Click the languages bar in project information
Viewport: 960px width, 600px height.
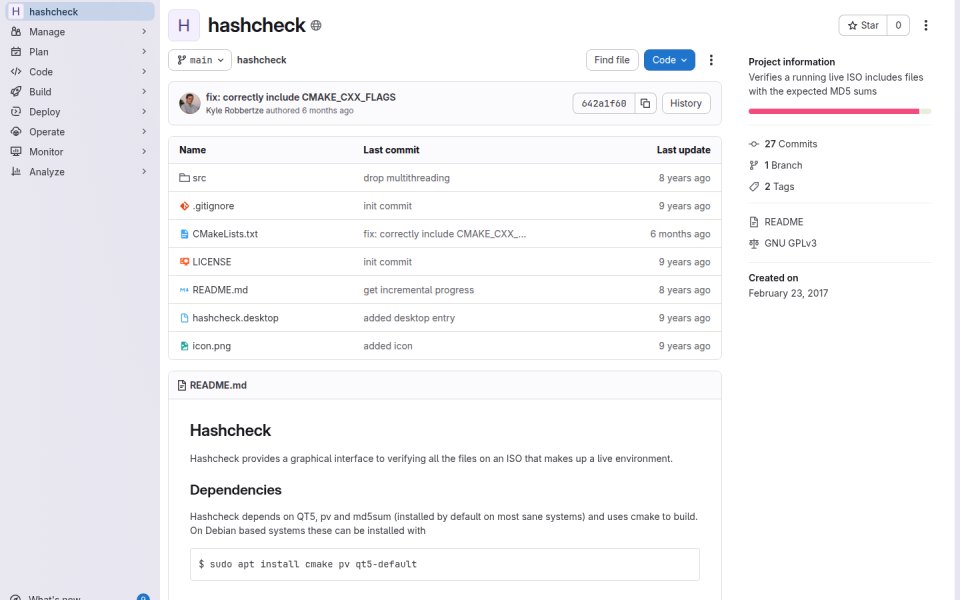pyautogui.click(x=839, y=111)
